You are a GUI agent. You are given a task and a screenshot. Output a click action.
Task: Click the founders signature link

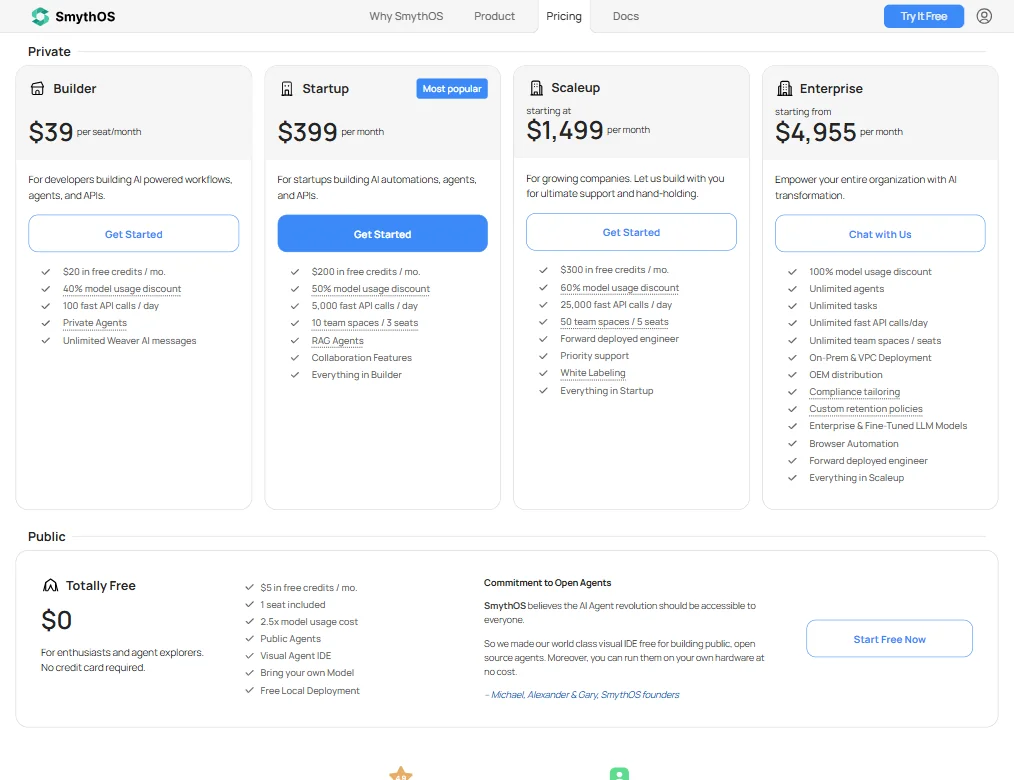pyautogui.click(x=585, y=695)
